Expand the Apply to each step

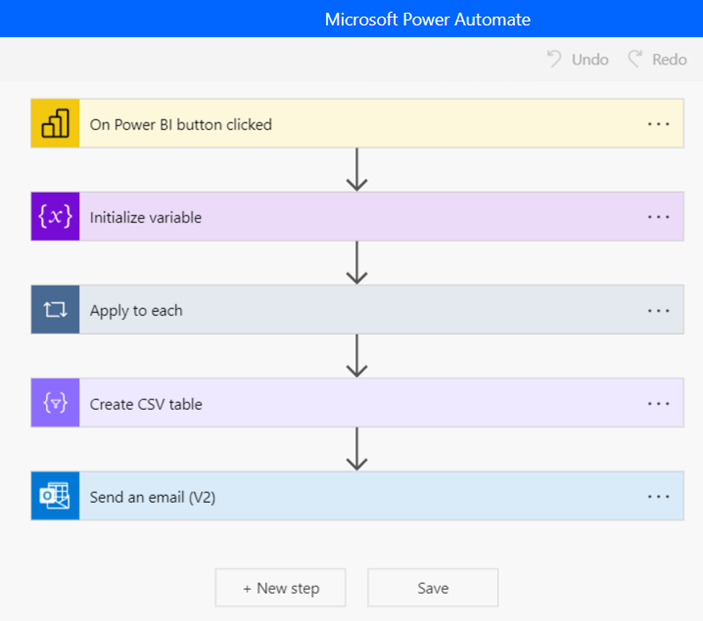[357, 309]
